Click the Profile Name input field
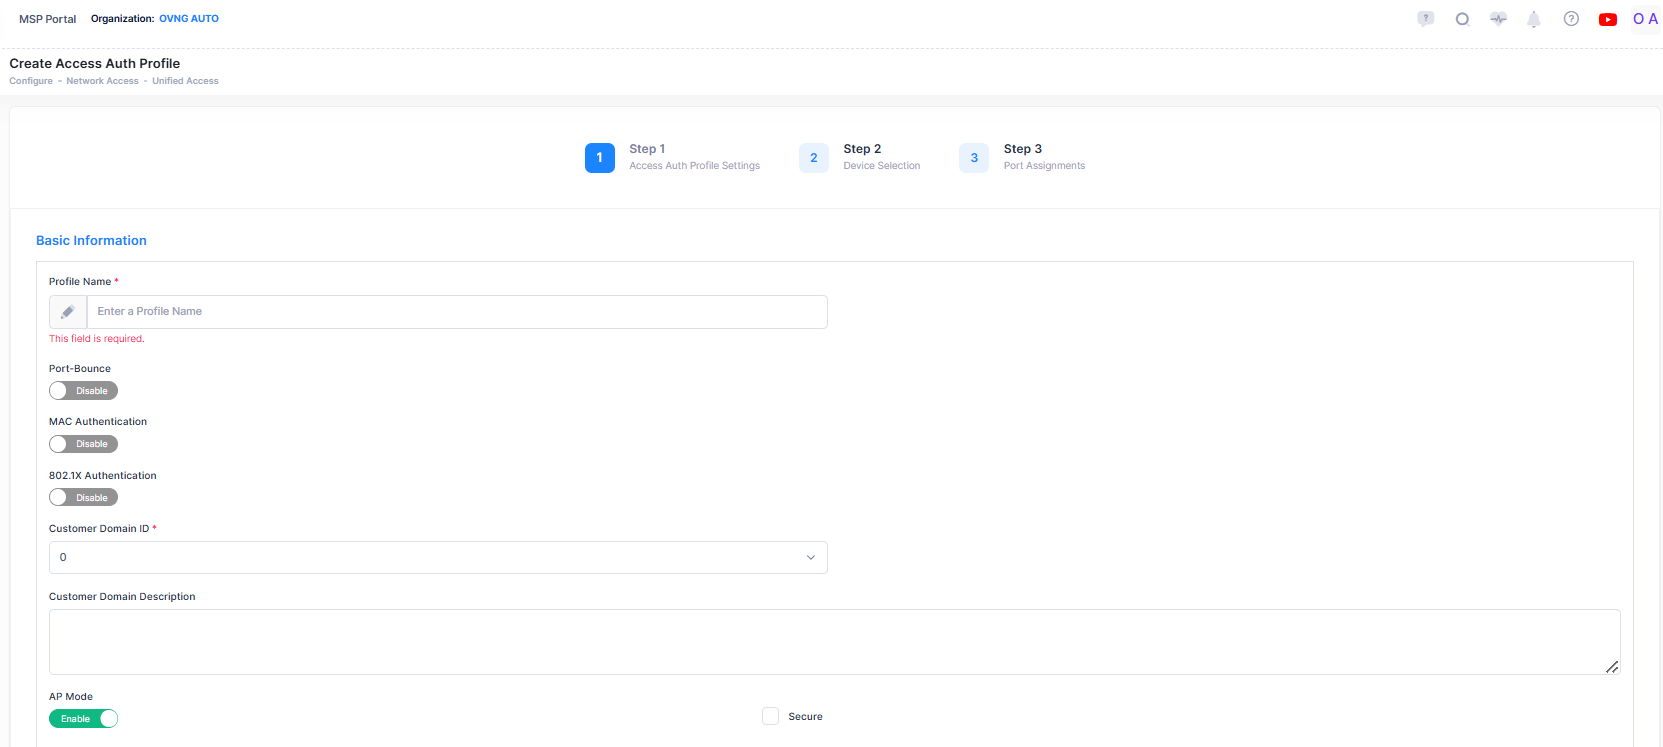The height and width of the screenshot is (747, 1663). pyautogui.click(x=457, y=312)
